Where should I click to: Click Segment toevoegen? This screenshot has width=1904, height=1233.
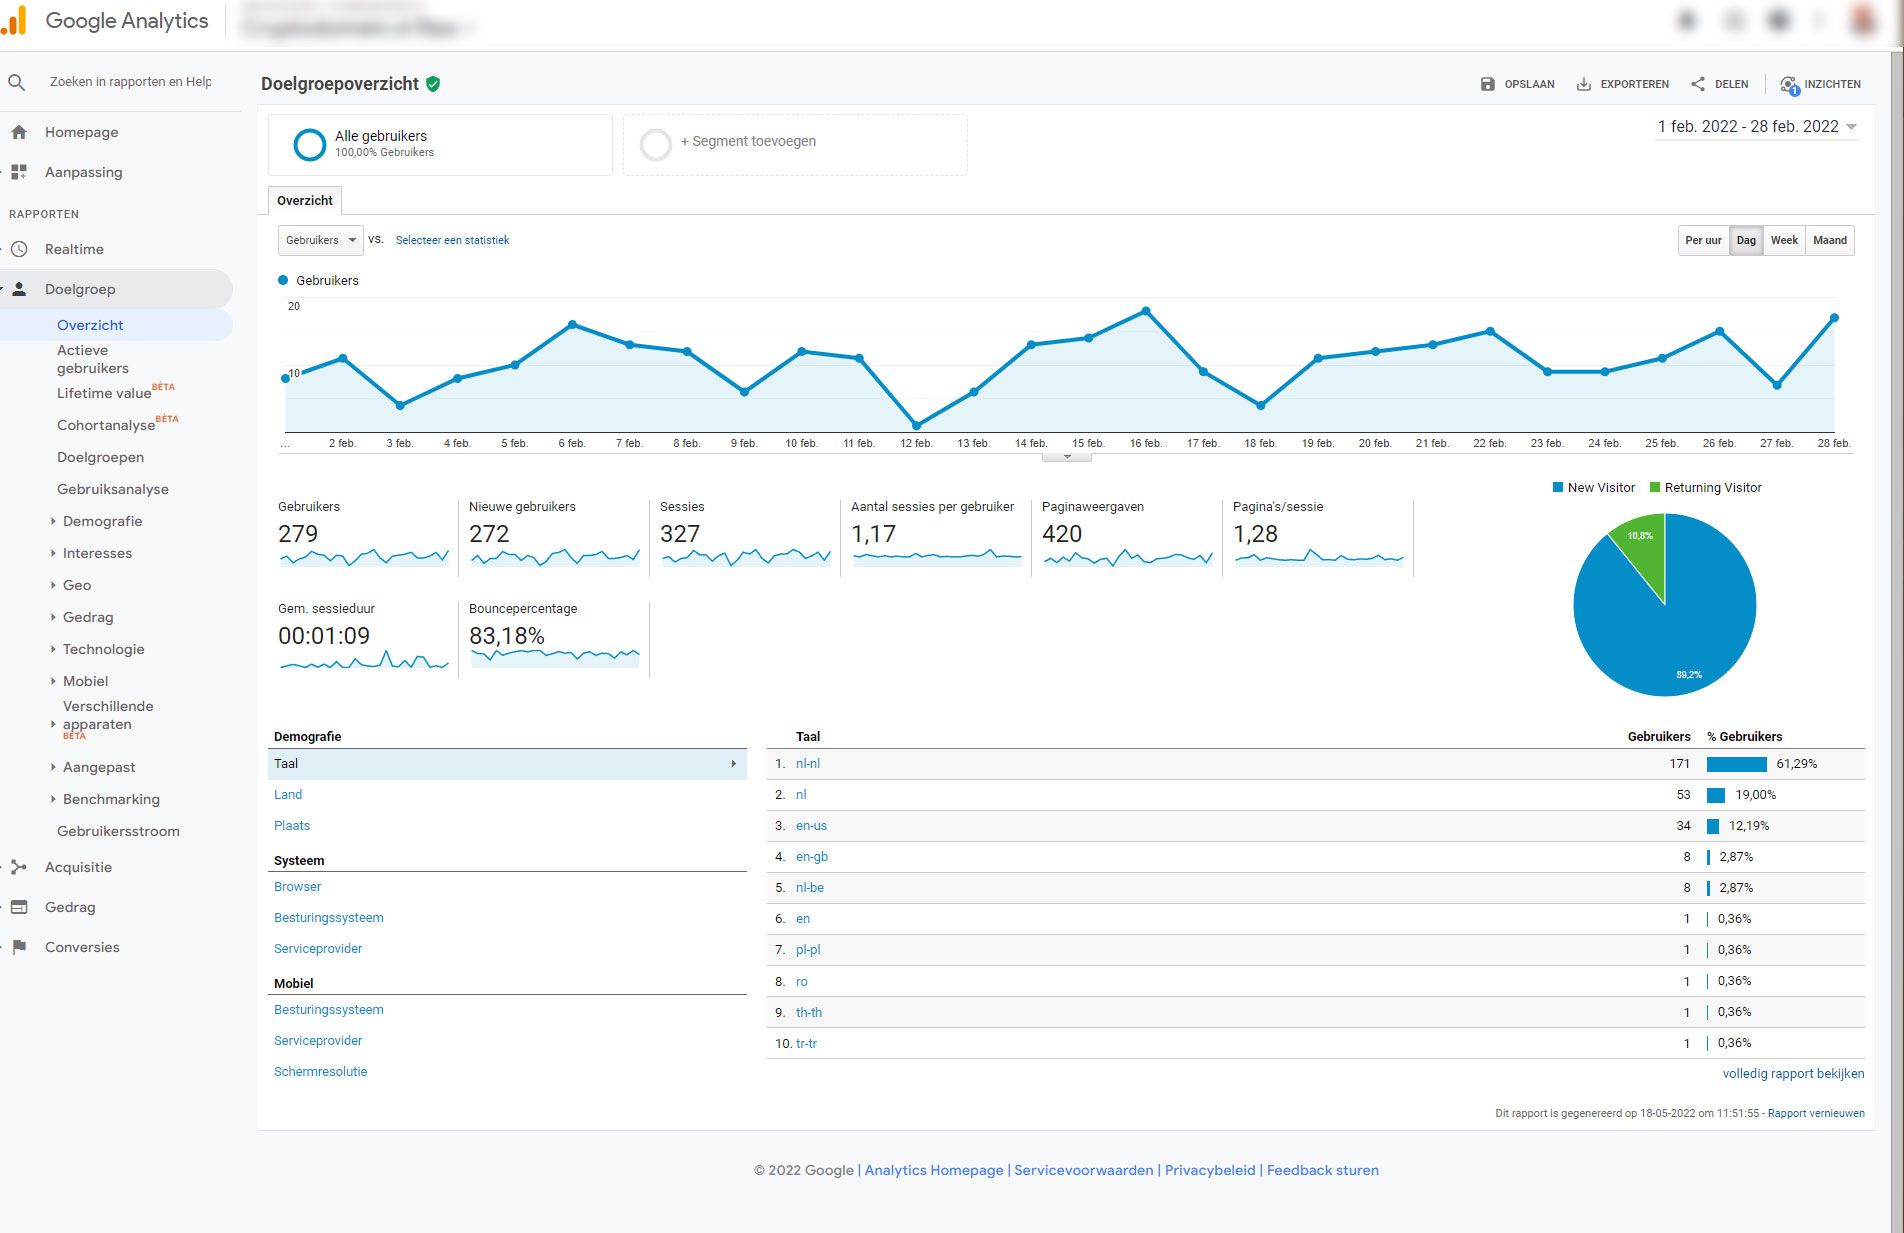point(748,141)
